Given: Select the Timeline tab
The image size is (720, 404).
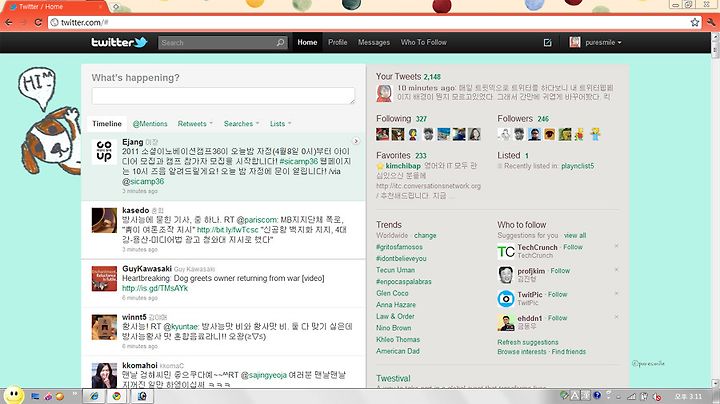Looking at the screenshot, I should click(107, 123).
